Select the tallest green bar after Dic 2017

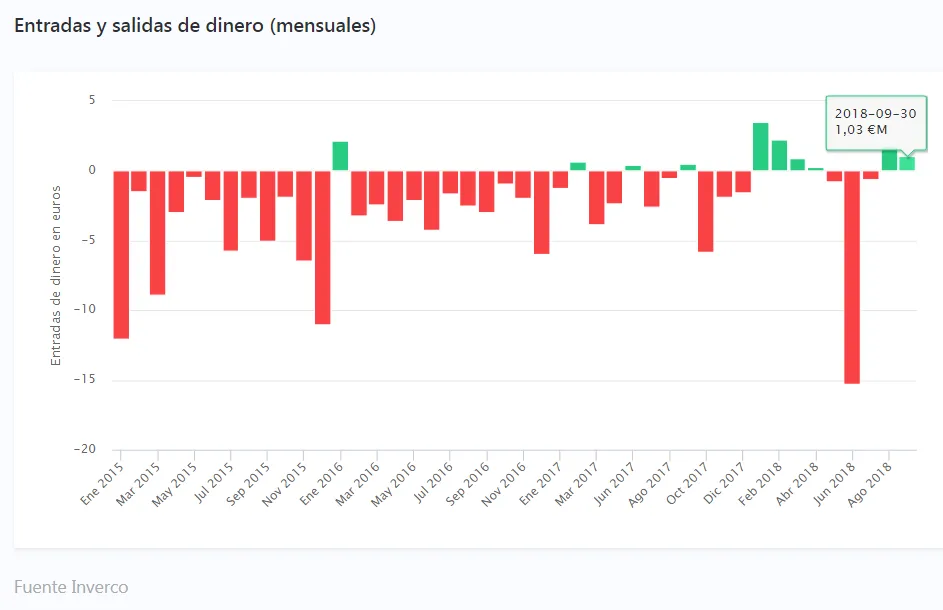click(x=761, y=146)
